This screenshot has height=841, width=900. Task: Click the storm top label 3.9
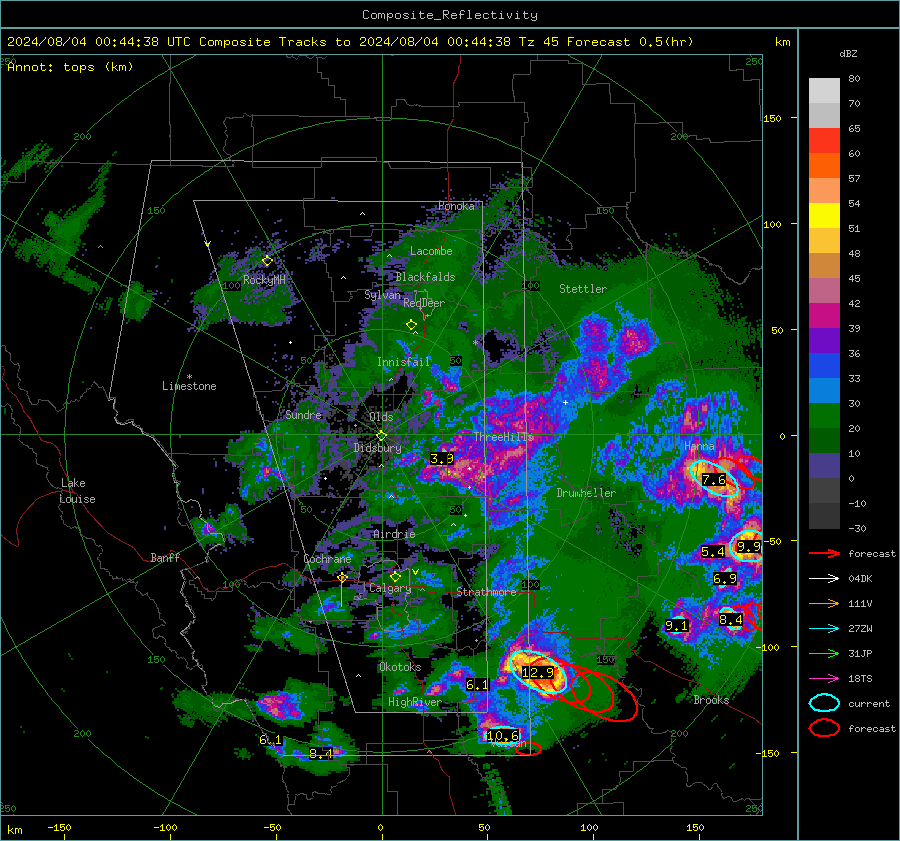(442, 459)
